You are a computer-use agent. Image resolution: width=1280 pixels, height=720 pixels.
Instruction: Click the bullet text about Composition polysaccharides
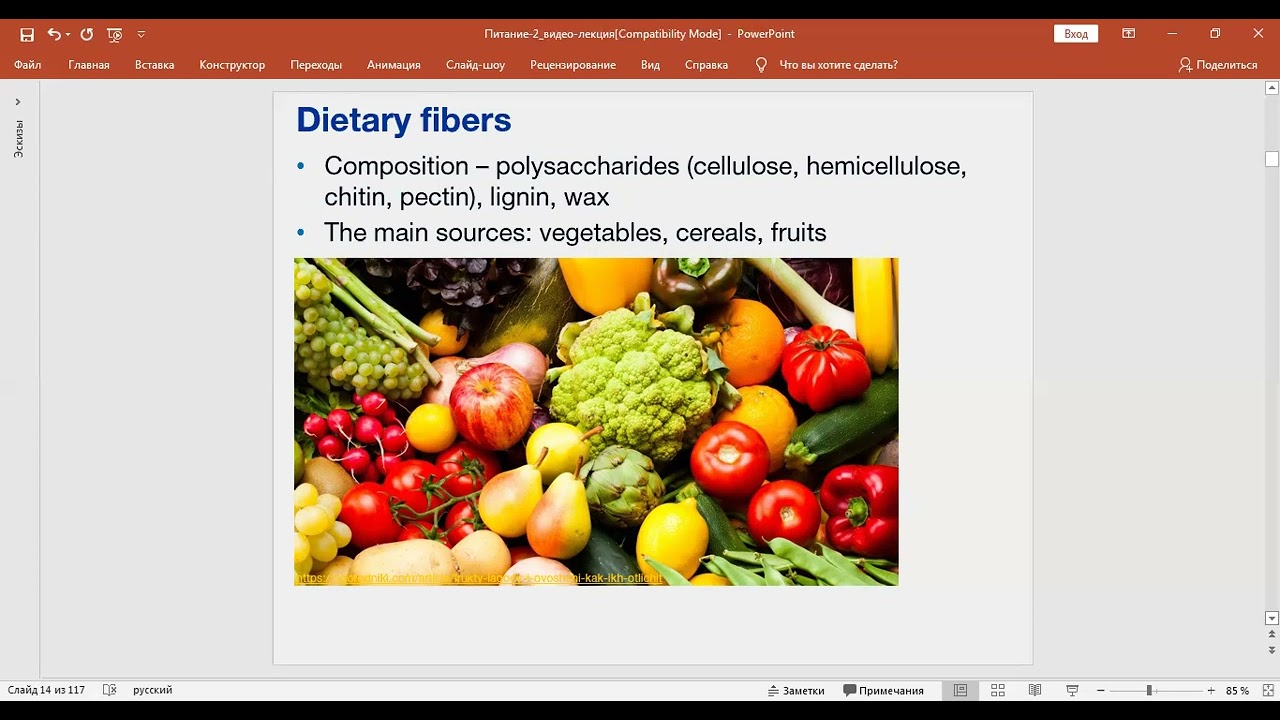pos(645,181)
